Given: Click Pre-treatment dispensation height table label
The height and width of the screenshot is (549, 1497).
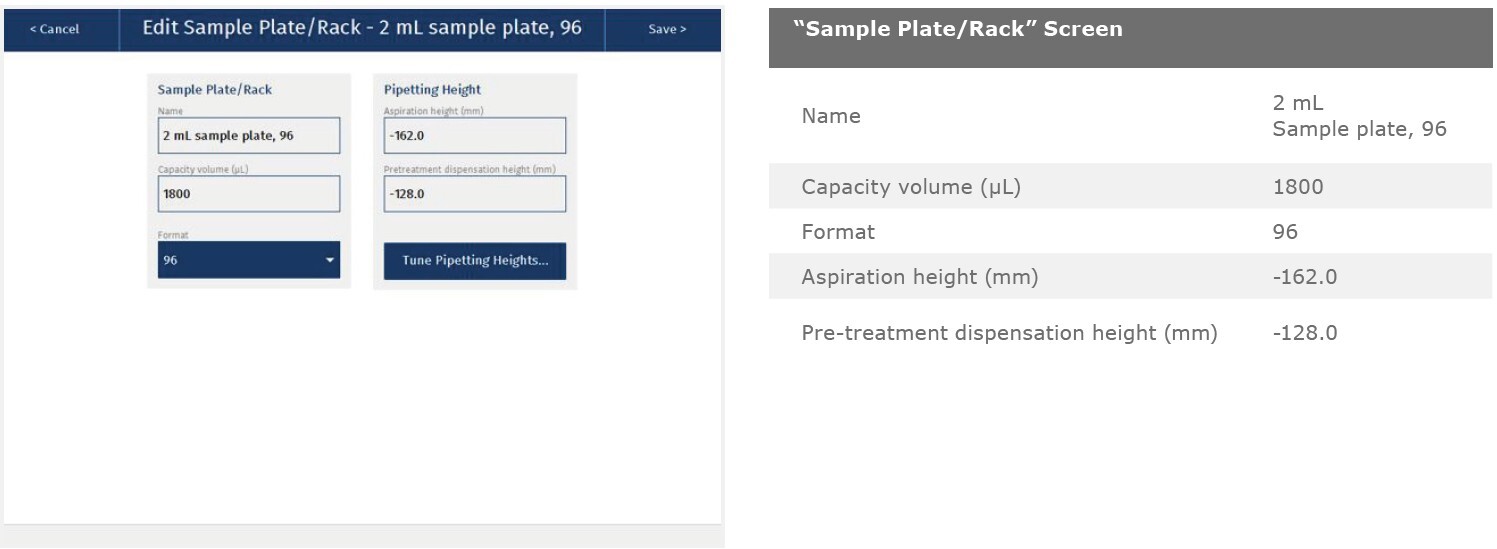Looking at the screenshot, I should click(1009, 333).
